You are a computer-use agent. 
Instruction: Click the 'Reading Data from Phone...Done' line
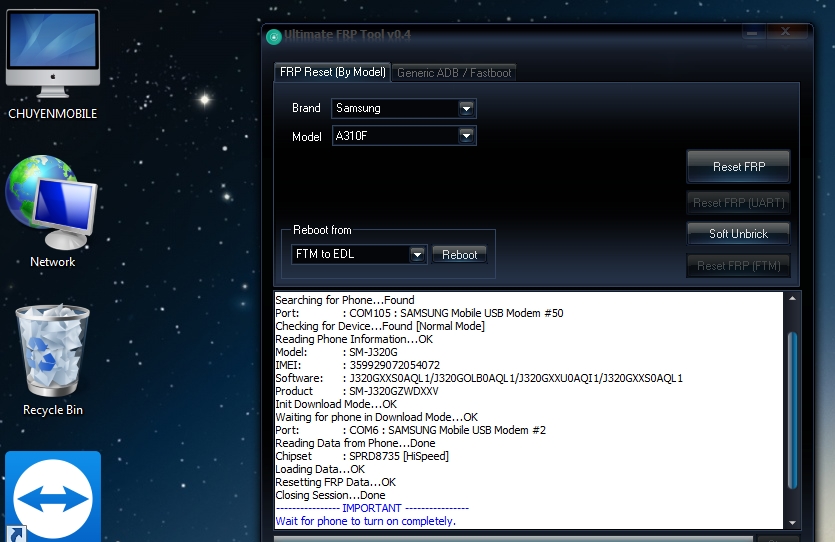(355, 443)
